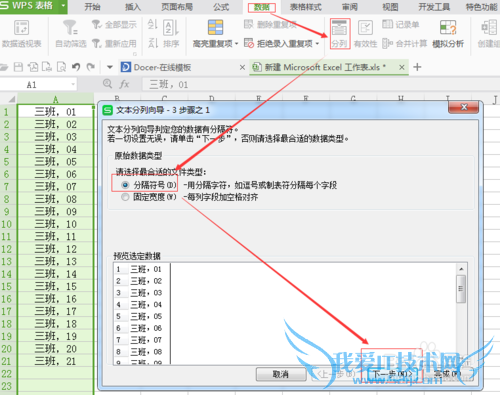Click the print preview icon in quick toolbar
The image size is (500, 395).
pyautogui.click(x=62, y=67)
